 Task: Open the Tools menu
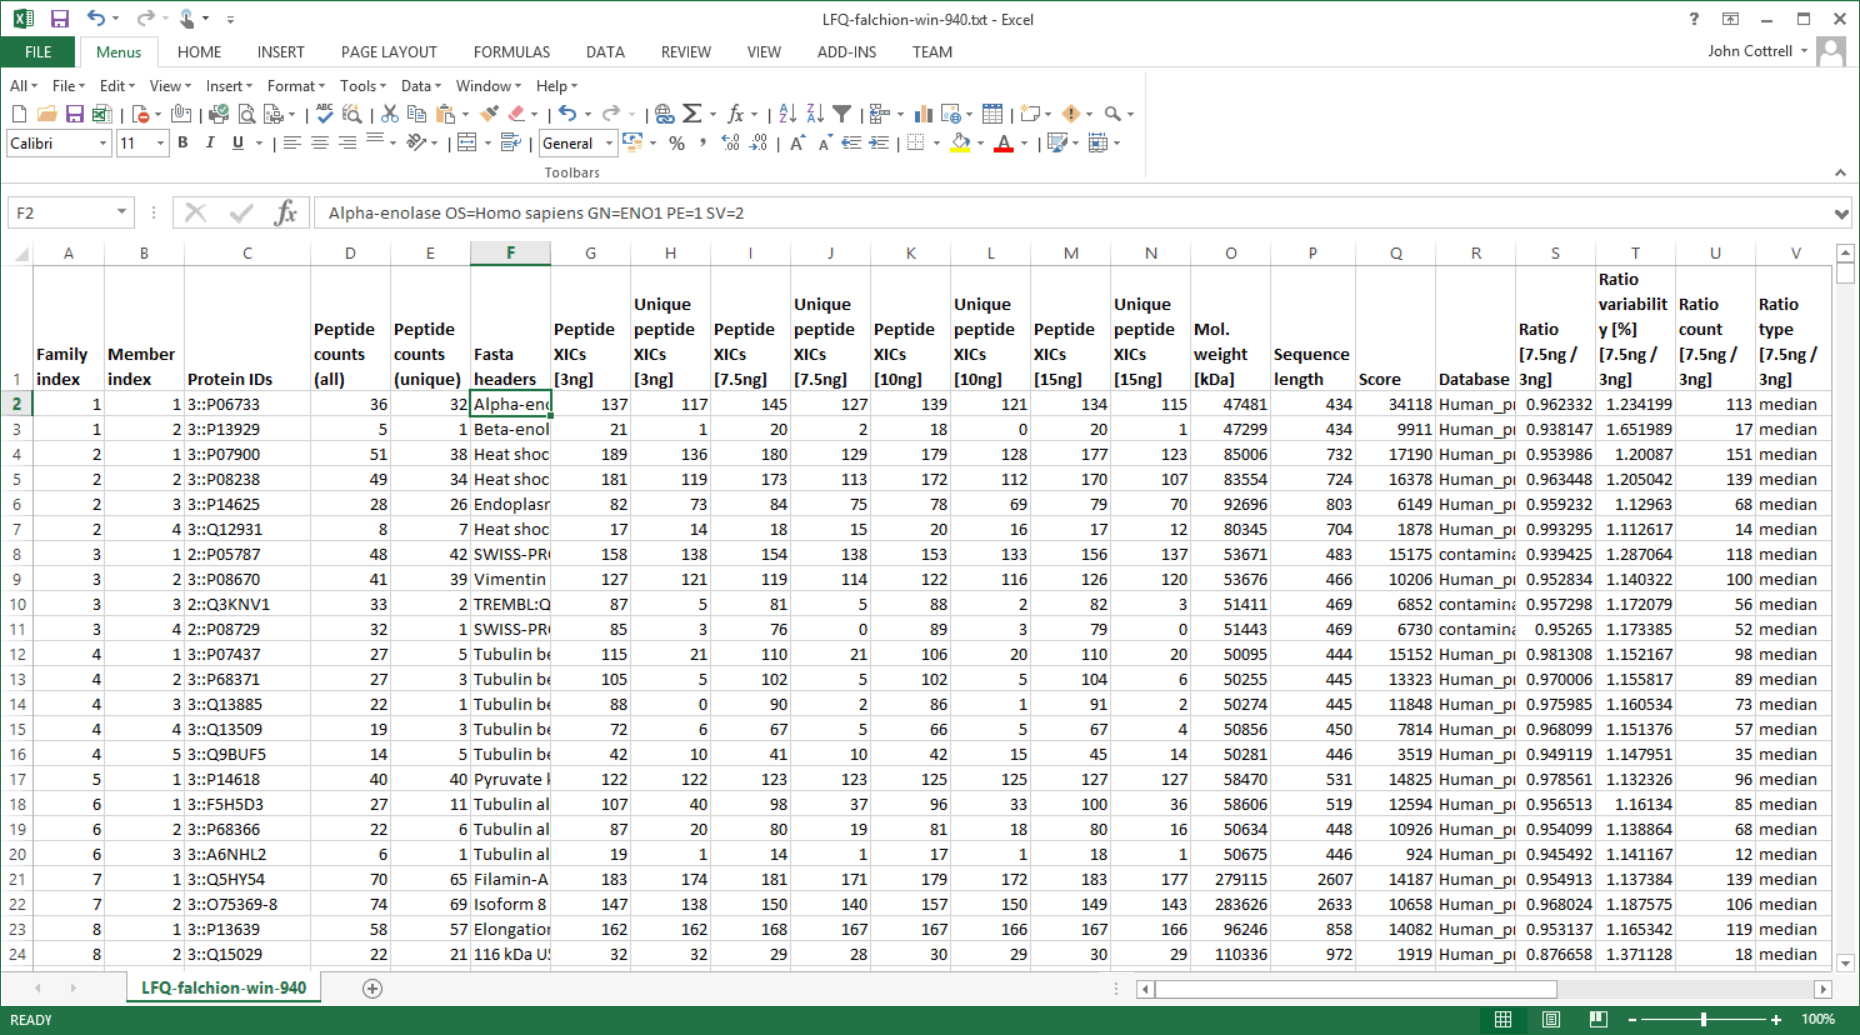click(358, 86)
